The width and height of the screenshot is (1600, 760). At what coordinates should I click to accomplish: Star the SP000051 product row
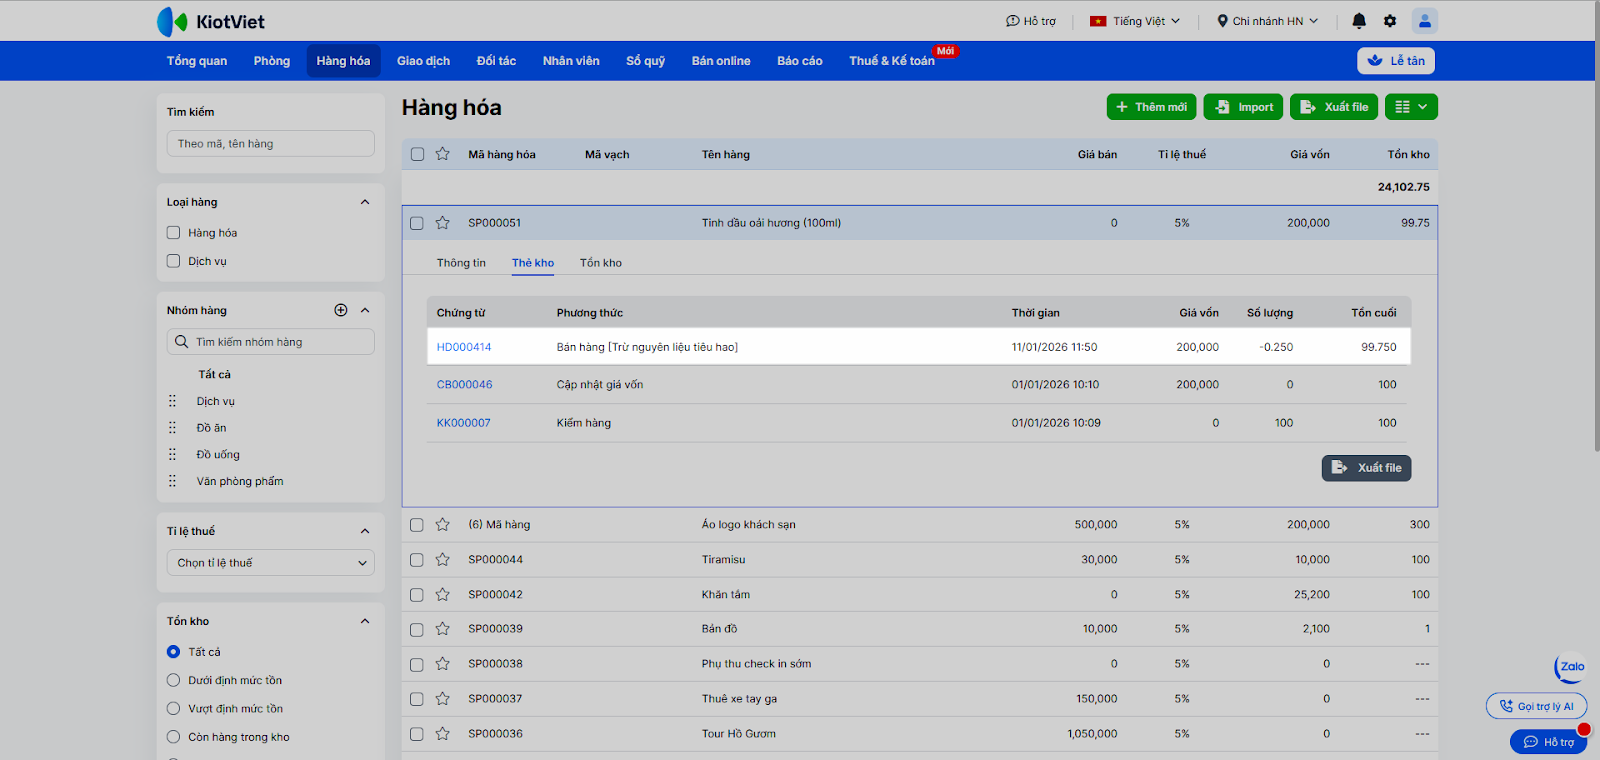443,223
